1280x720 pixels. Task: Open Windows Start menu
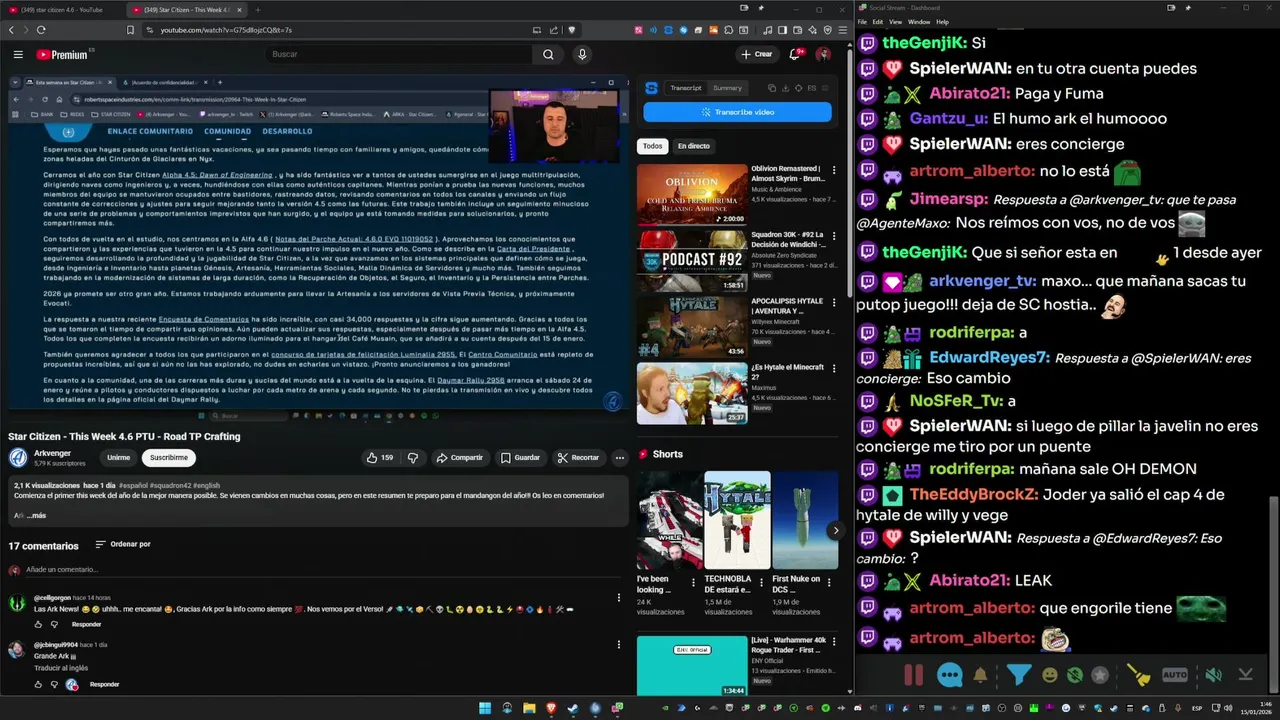(485, 708)
